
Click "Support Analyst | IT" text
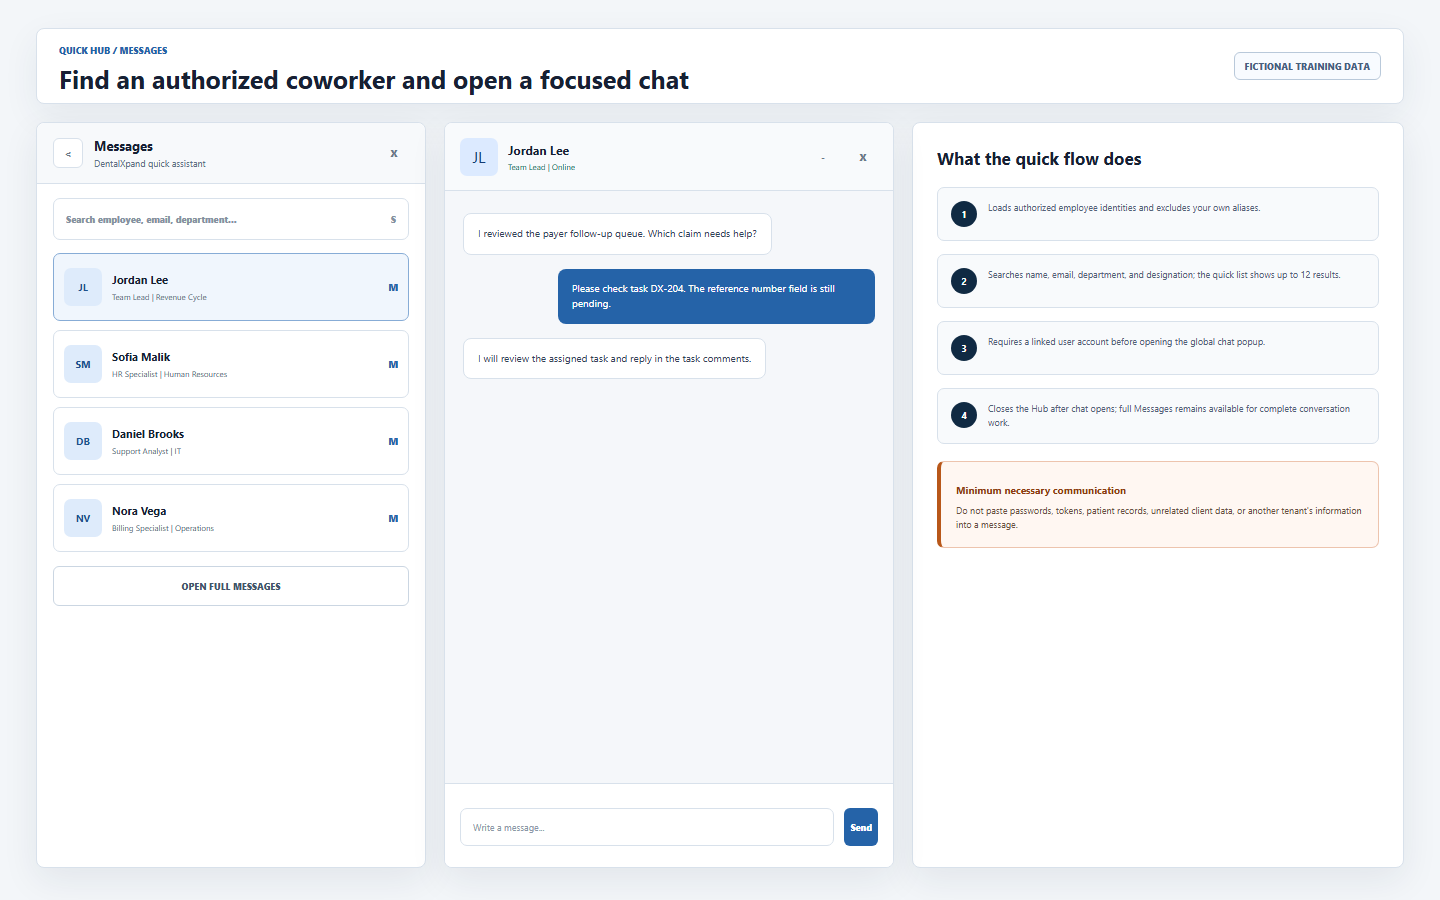pos(146,451)
